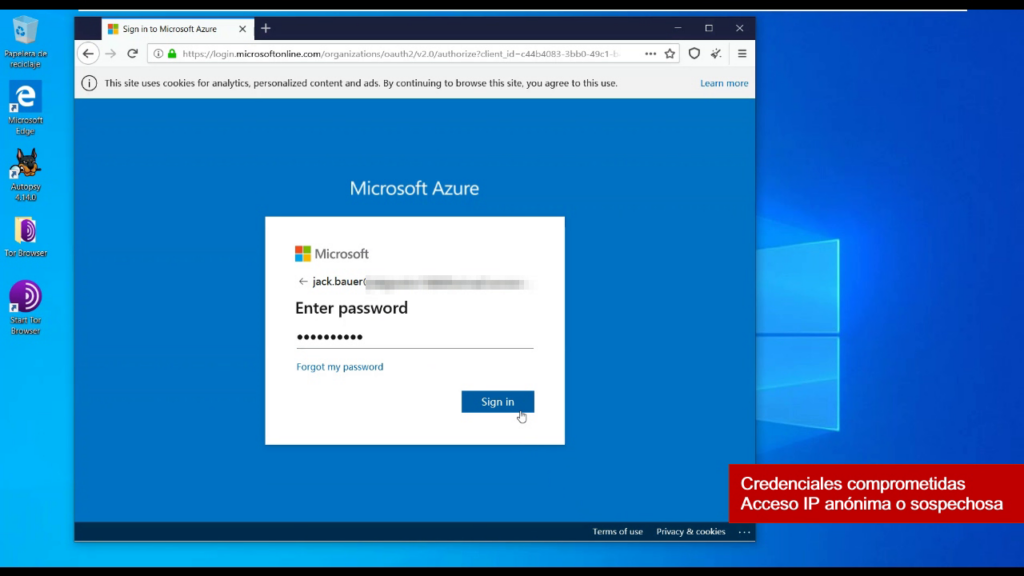The width and height of the screenshot is (1024, 576).
Task: Go back to the account entry step
Action: click(x=302, y=281)
